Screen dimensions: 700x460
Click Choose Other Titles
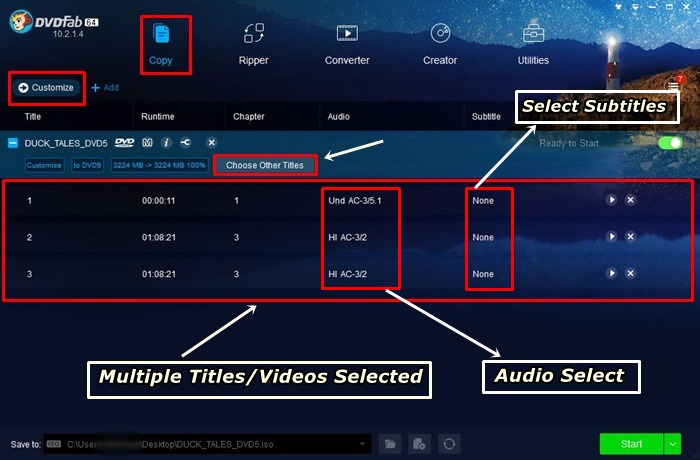(x=265, y=165)
